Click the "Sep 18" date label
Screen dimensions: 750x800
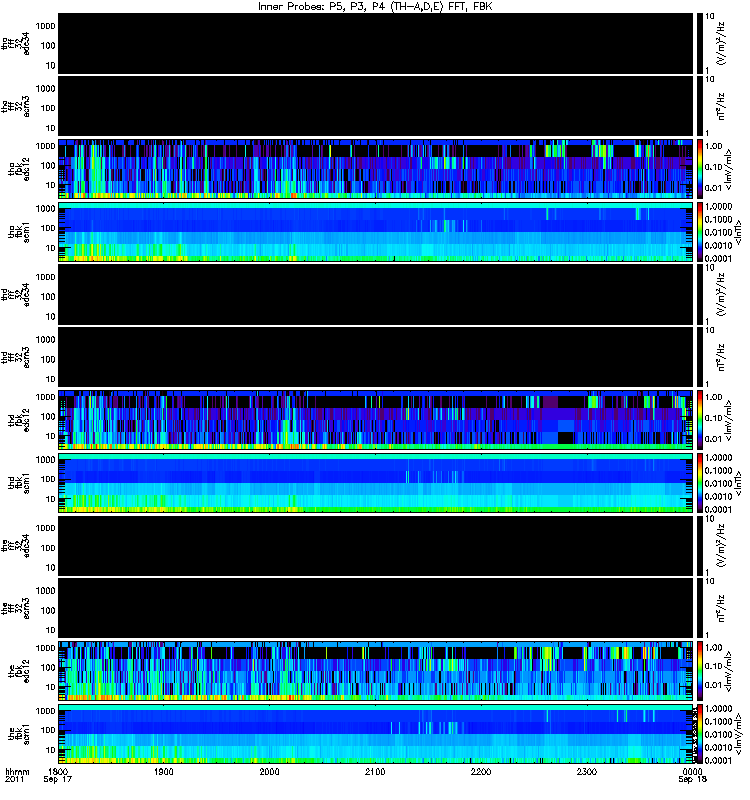pyautogui.click(x=692, y=779)
